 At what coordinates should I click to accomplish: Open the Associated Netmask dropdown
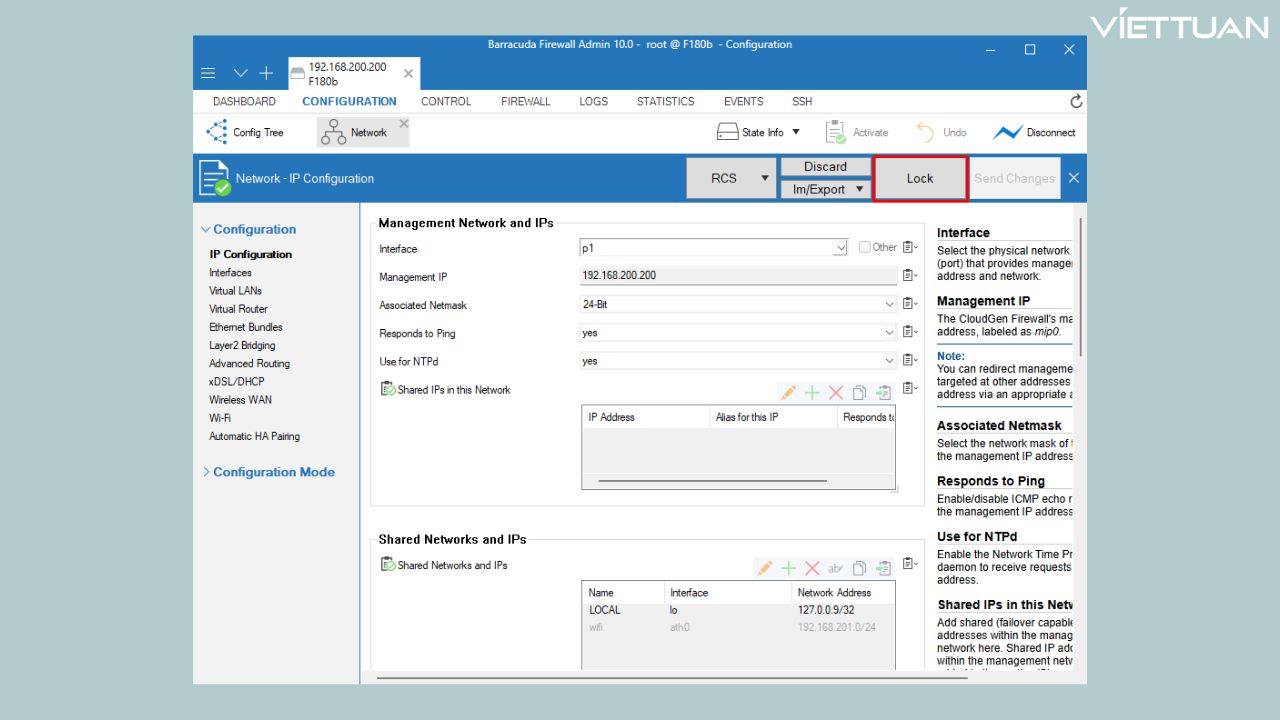(x=889, y=304)
